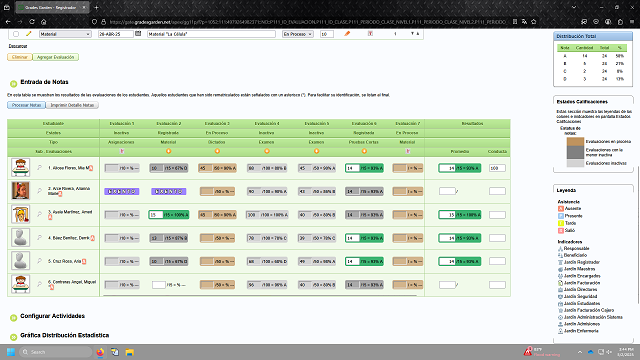640x360 pixels.
Task: Open File Explorer from the taskbar
Action: tap(129, 352)
